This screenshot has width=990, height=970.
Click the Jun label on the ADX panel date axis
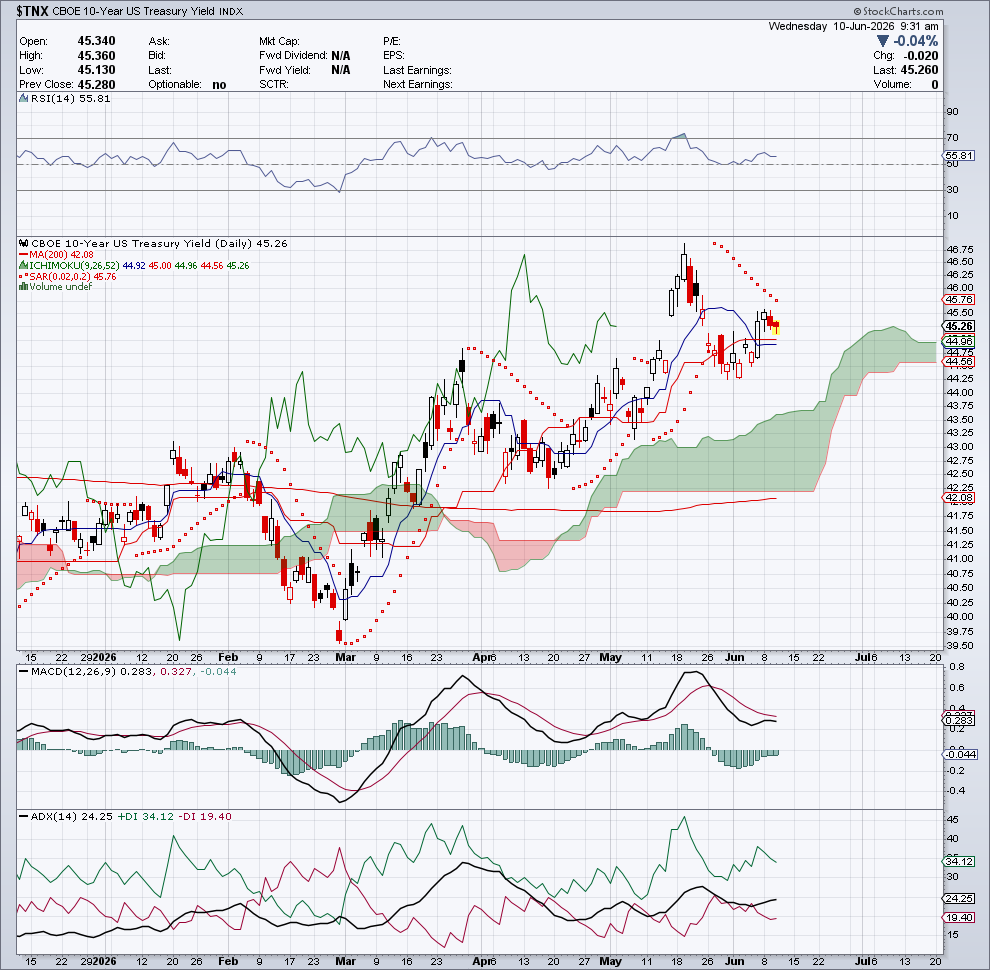click(734, 961)
